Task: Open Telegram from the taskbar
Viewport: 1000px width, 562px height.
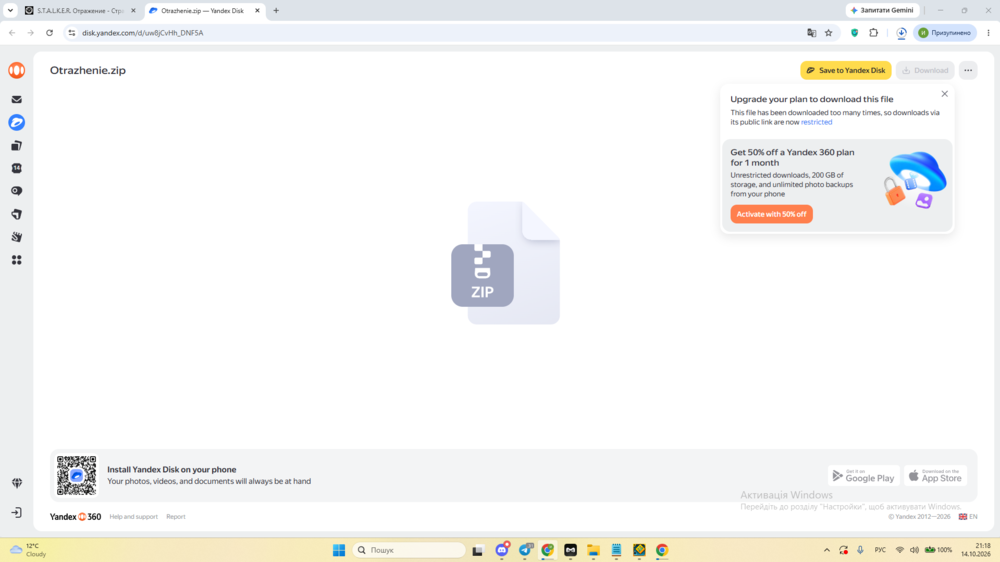Action: click(x=525, y=550)
